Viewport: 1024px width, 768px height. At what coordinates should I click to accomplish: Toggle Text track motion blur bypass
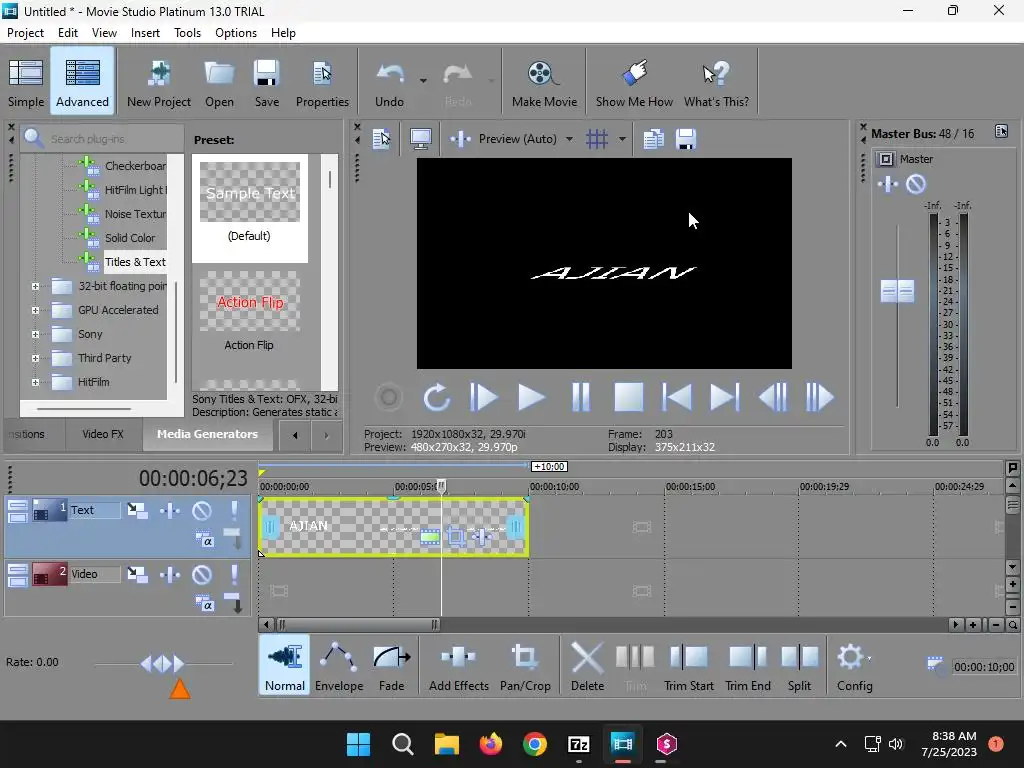(x=137, y=510)
